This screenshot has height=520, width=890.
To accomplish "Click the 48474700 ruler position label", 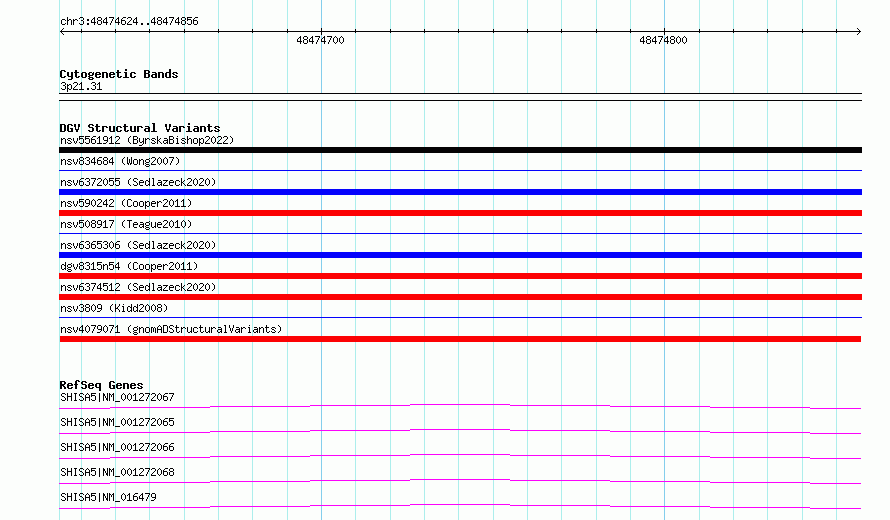I will tap(320, 40).
